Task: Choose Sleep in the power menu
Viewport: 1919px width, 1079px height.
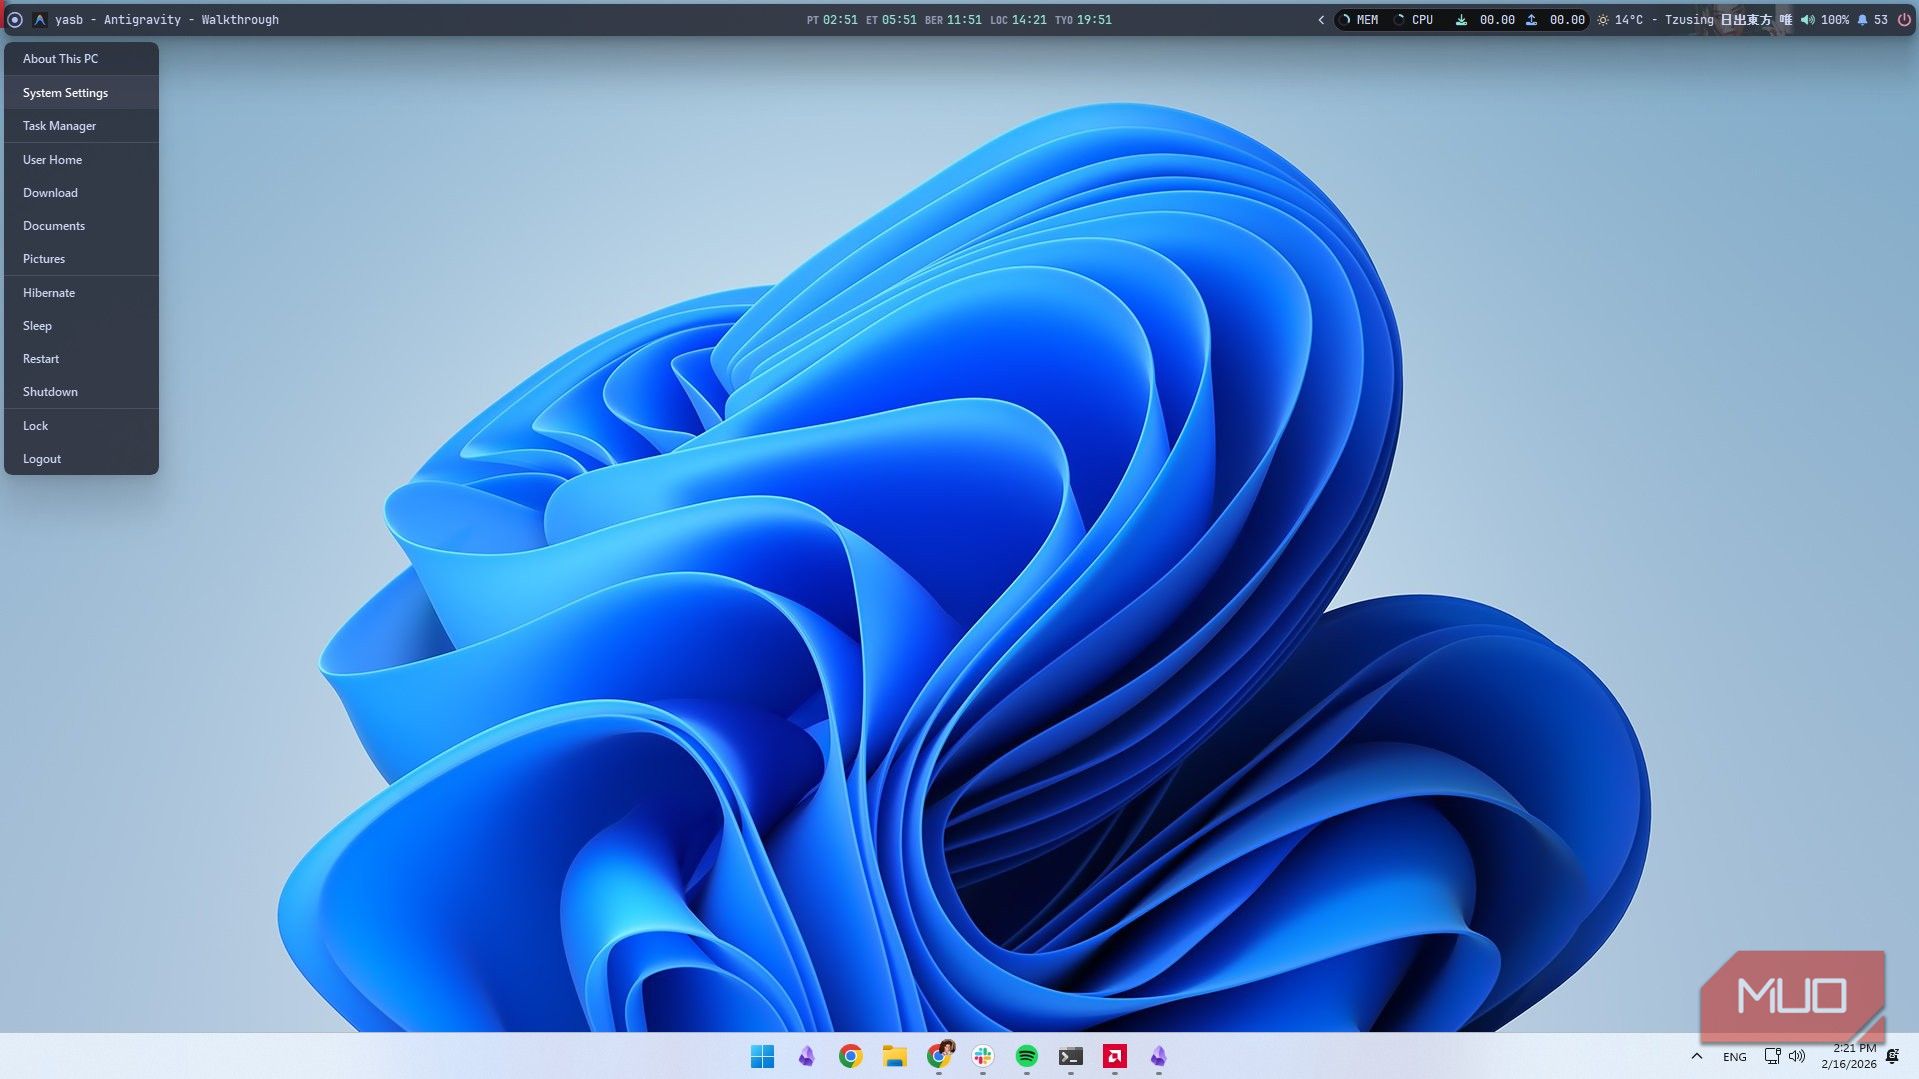Action: 81,326
